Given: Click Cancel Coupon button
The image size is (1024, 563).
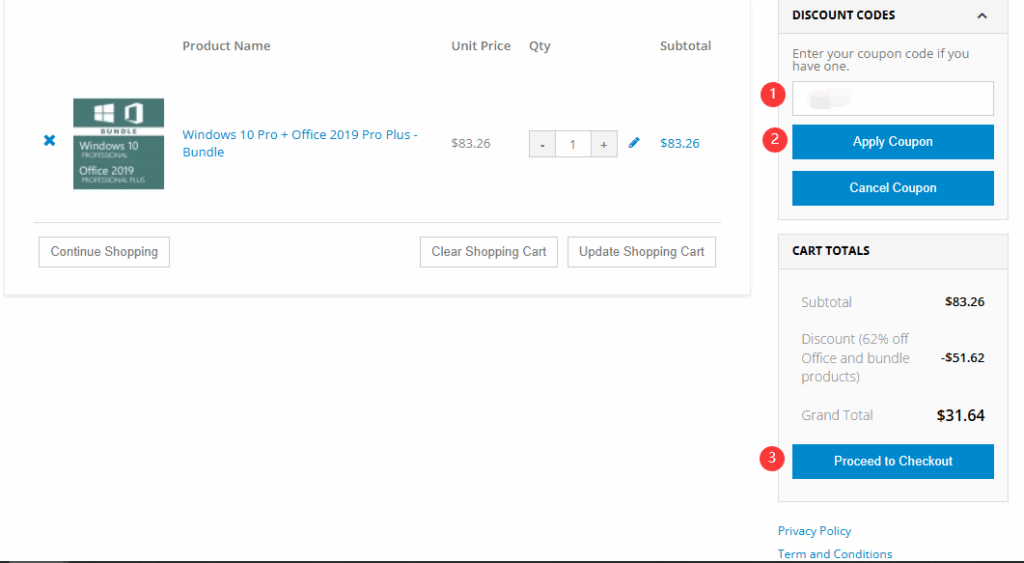Looking at the screenshot, I should 893,188.
